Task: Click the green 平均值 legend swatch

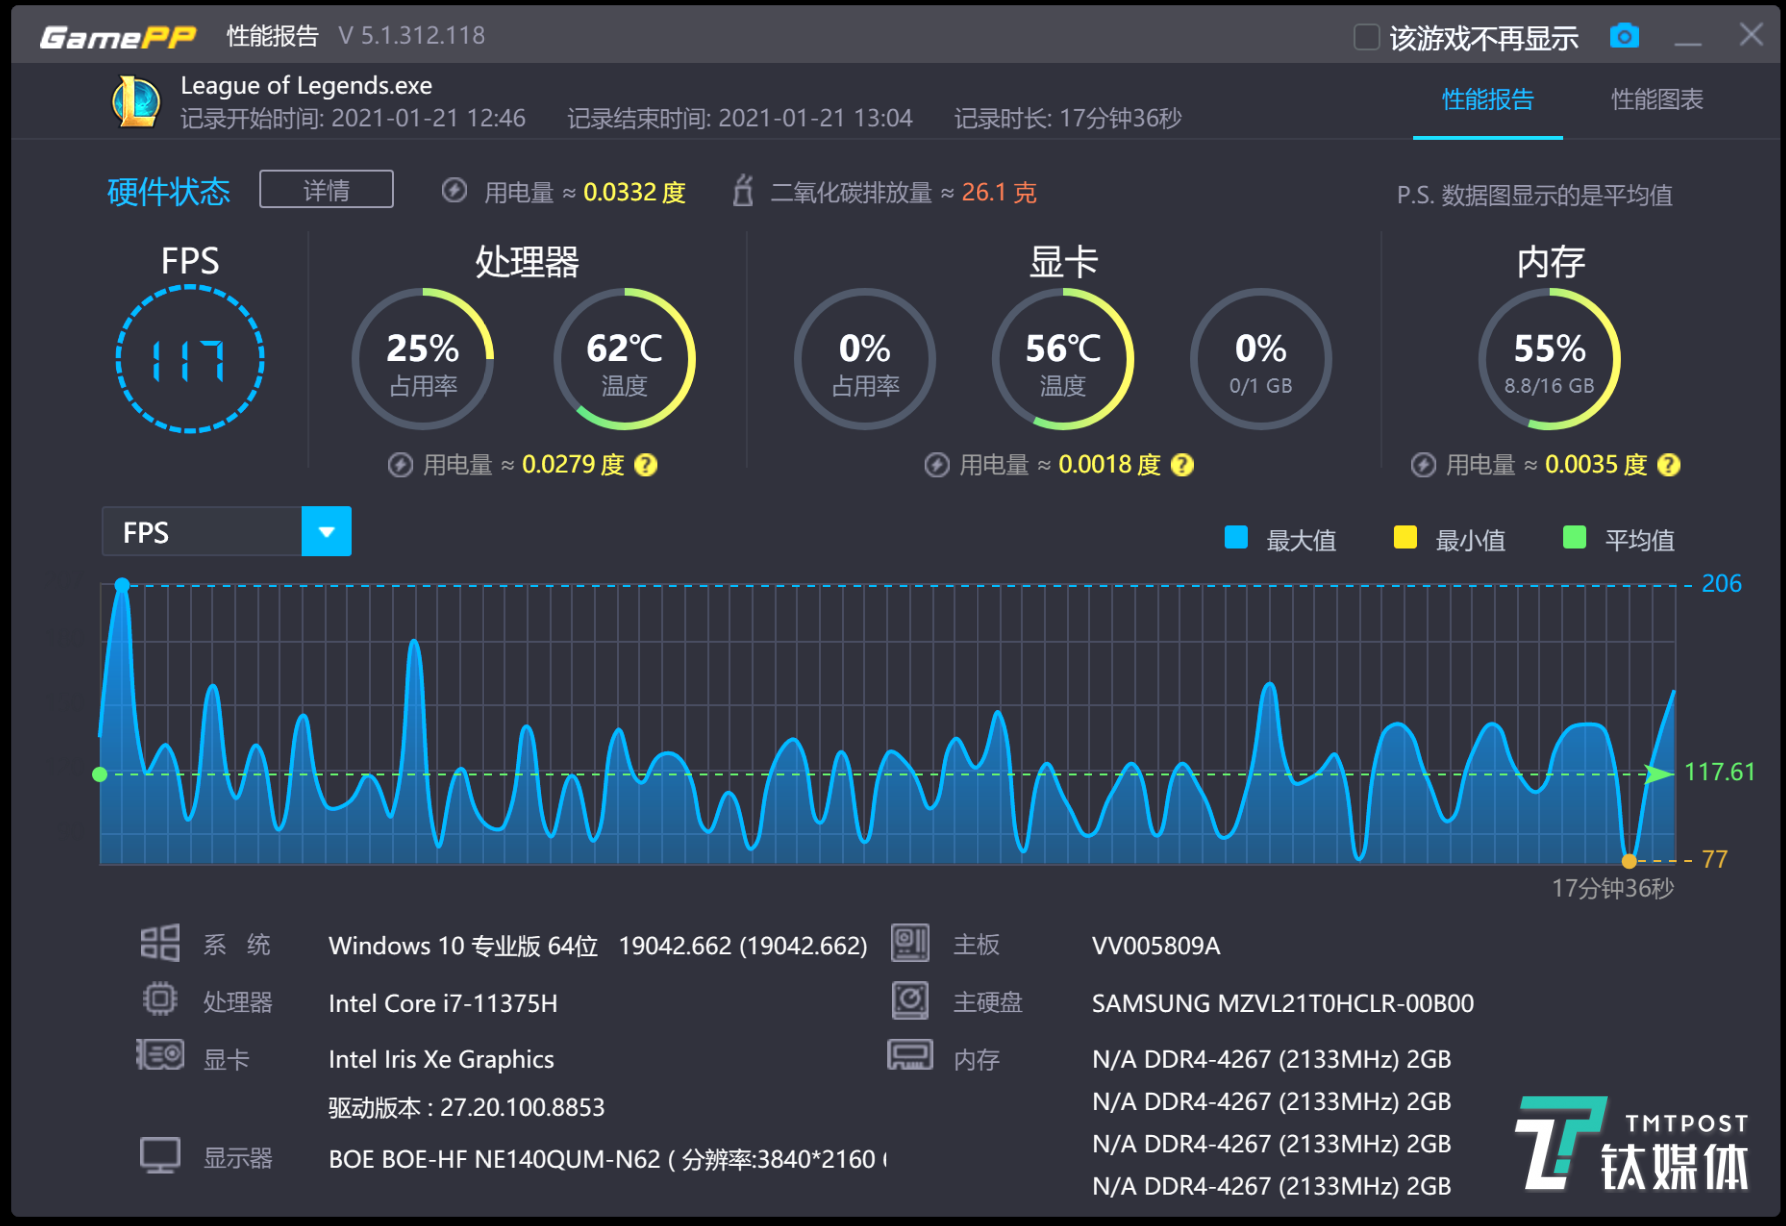Action: (1574, 538)
